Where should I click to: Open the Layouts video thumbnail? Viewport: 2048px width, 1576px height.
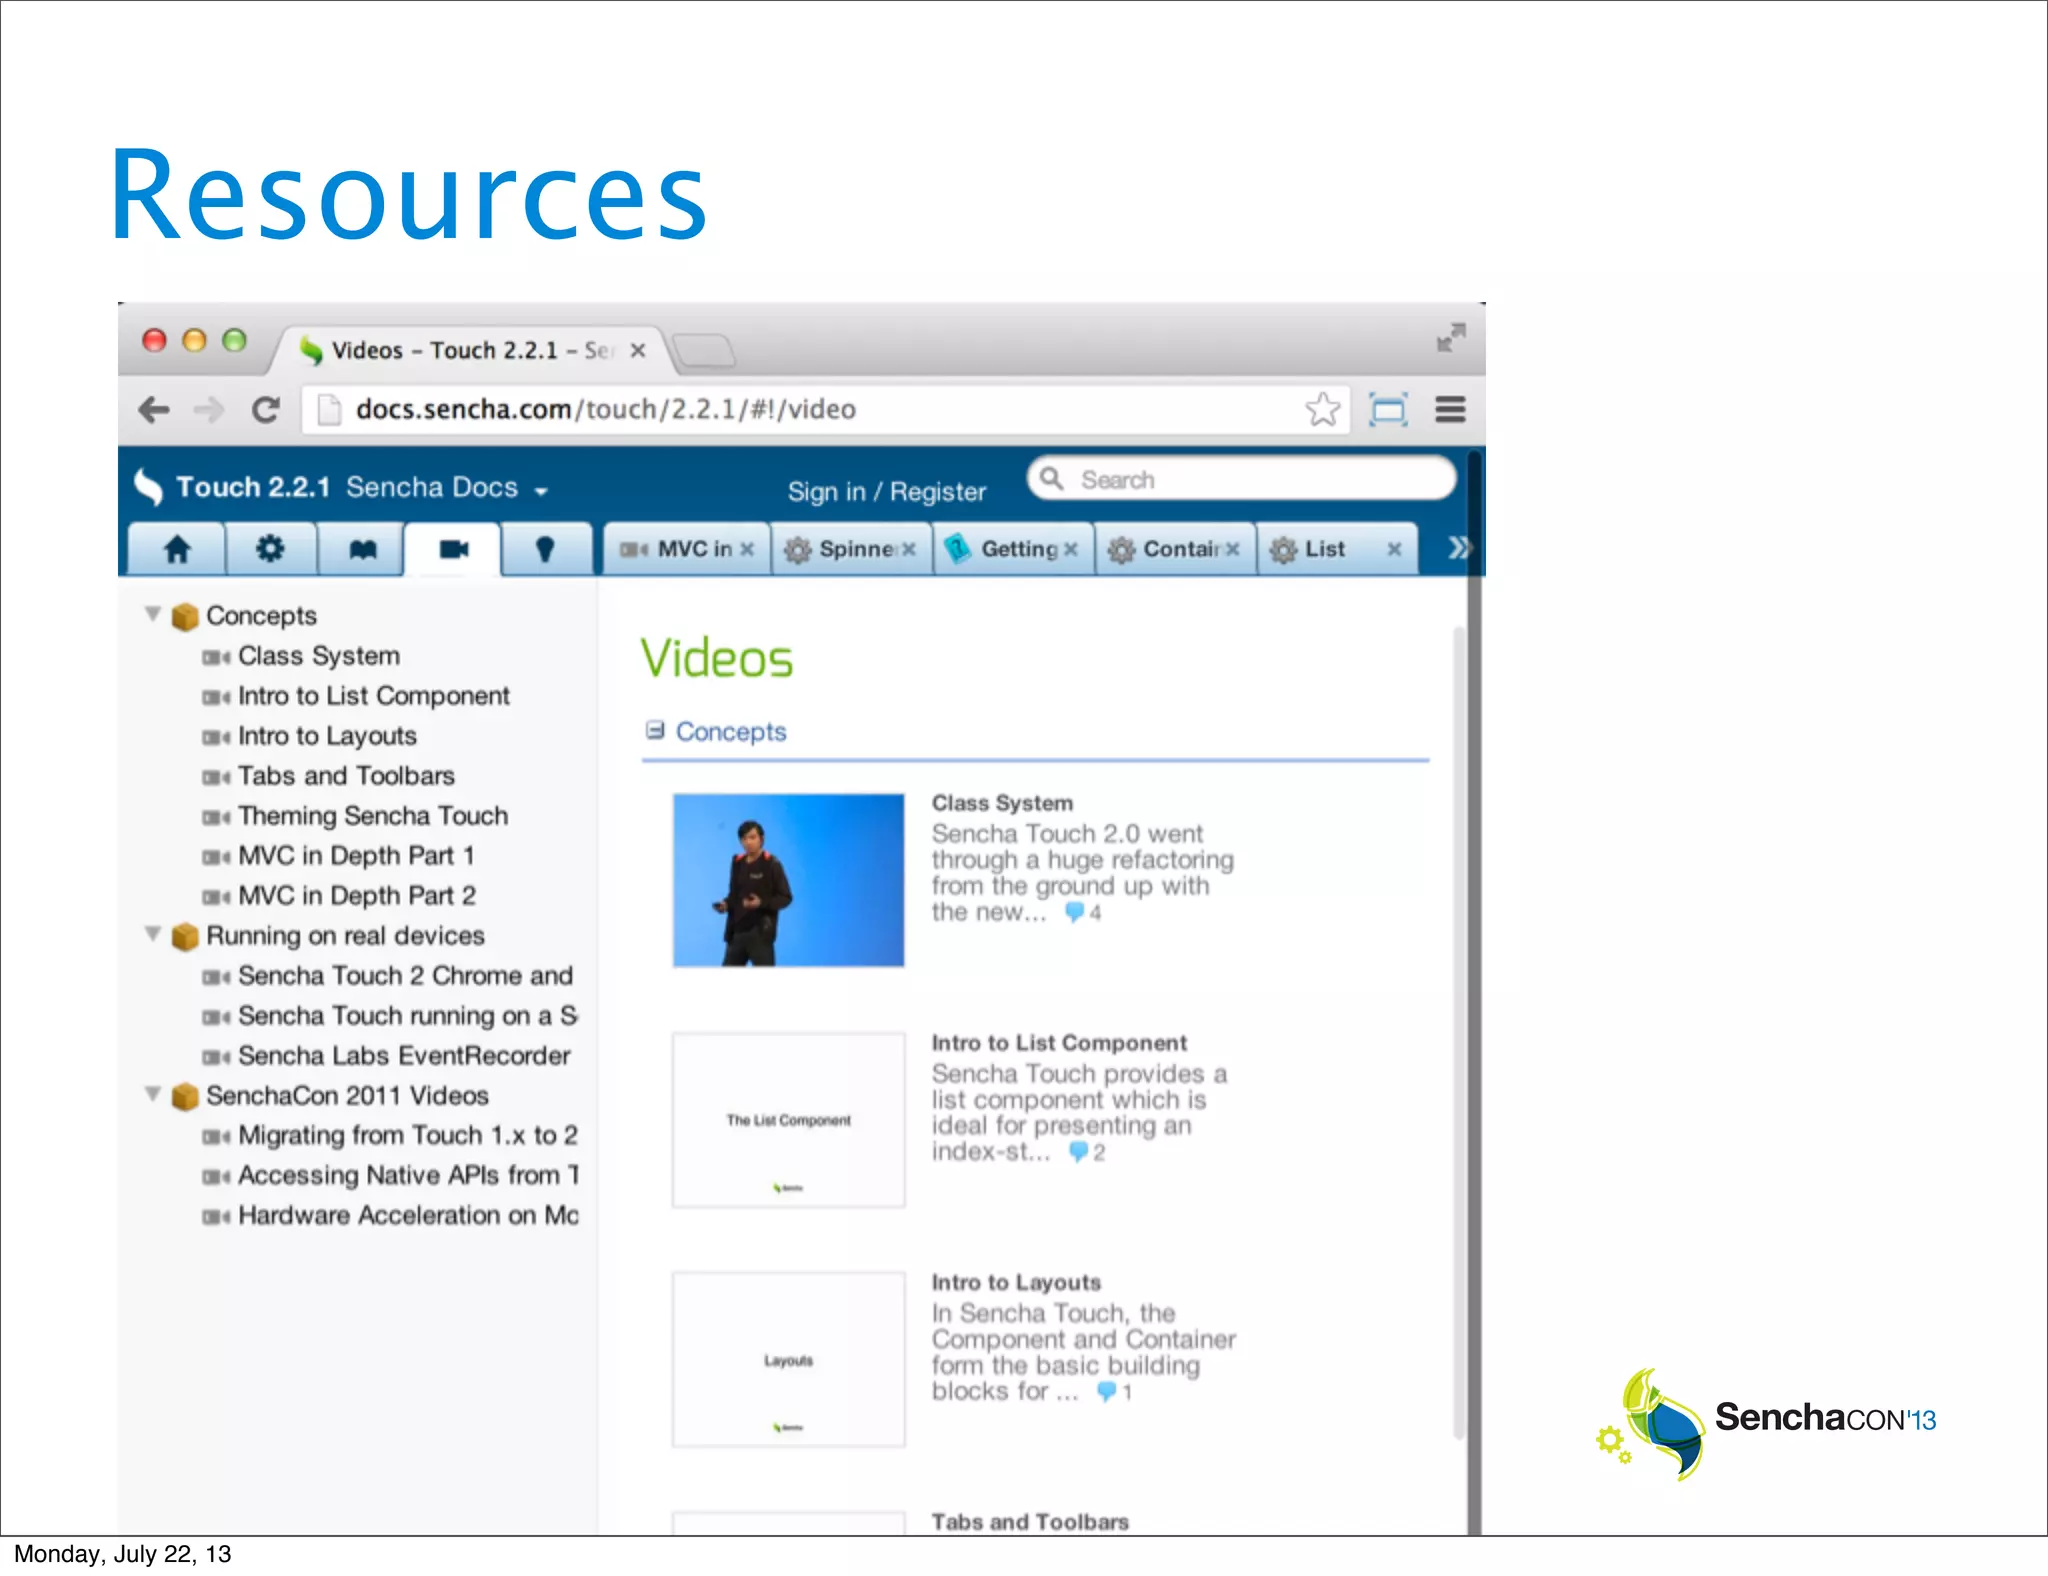pos(788,1360)
